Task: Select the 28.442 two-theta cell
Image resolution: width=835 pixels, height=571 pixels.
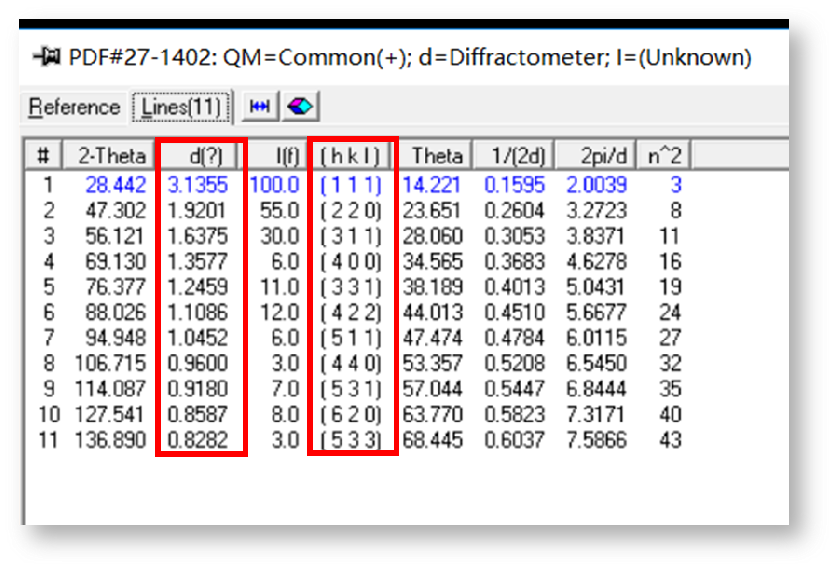Action: coord(116,185)
